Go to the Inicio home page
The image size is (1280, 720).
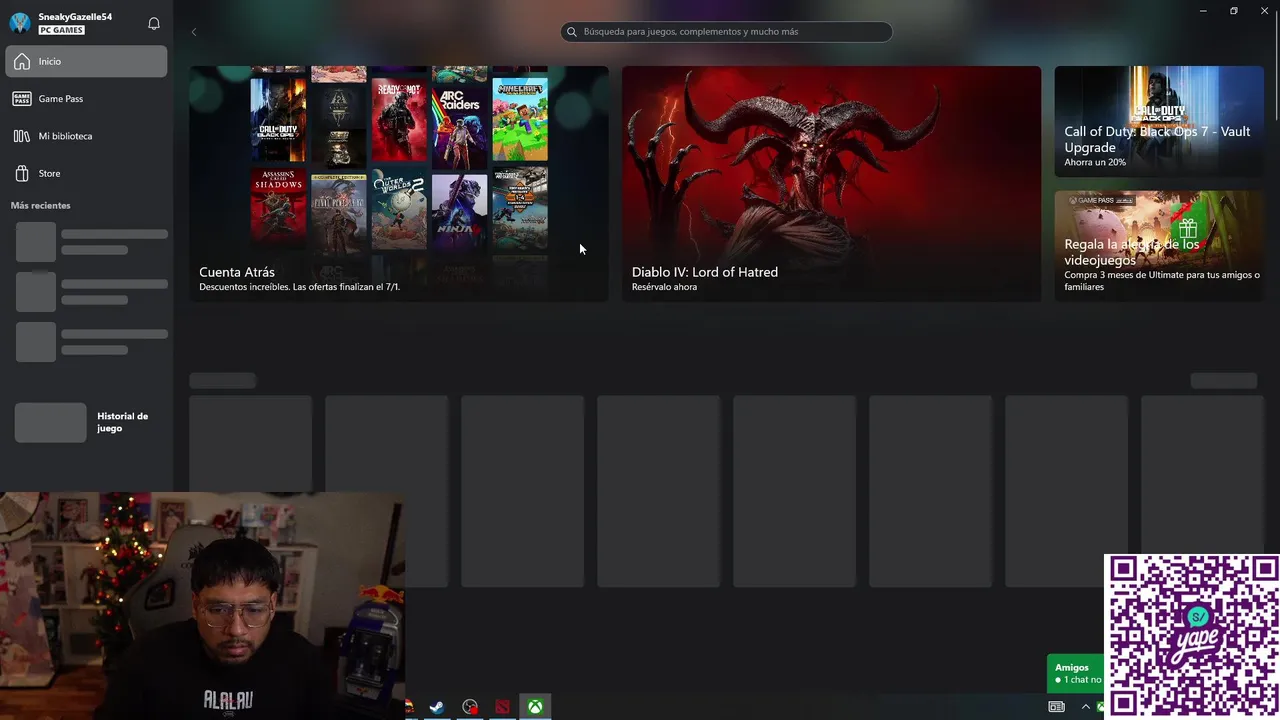click(86, 61)
